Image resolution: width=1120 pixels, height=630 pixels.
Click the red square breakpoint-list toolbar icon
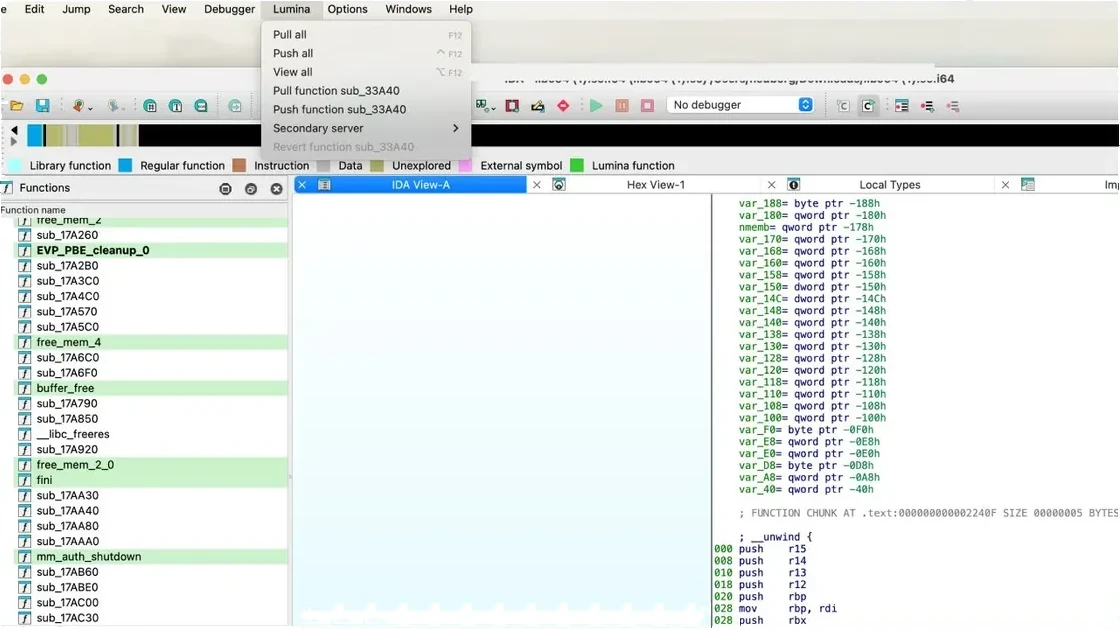(512, 106)
